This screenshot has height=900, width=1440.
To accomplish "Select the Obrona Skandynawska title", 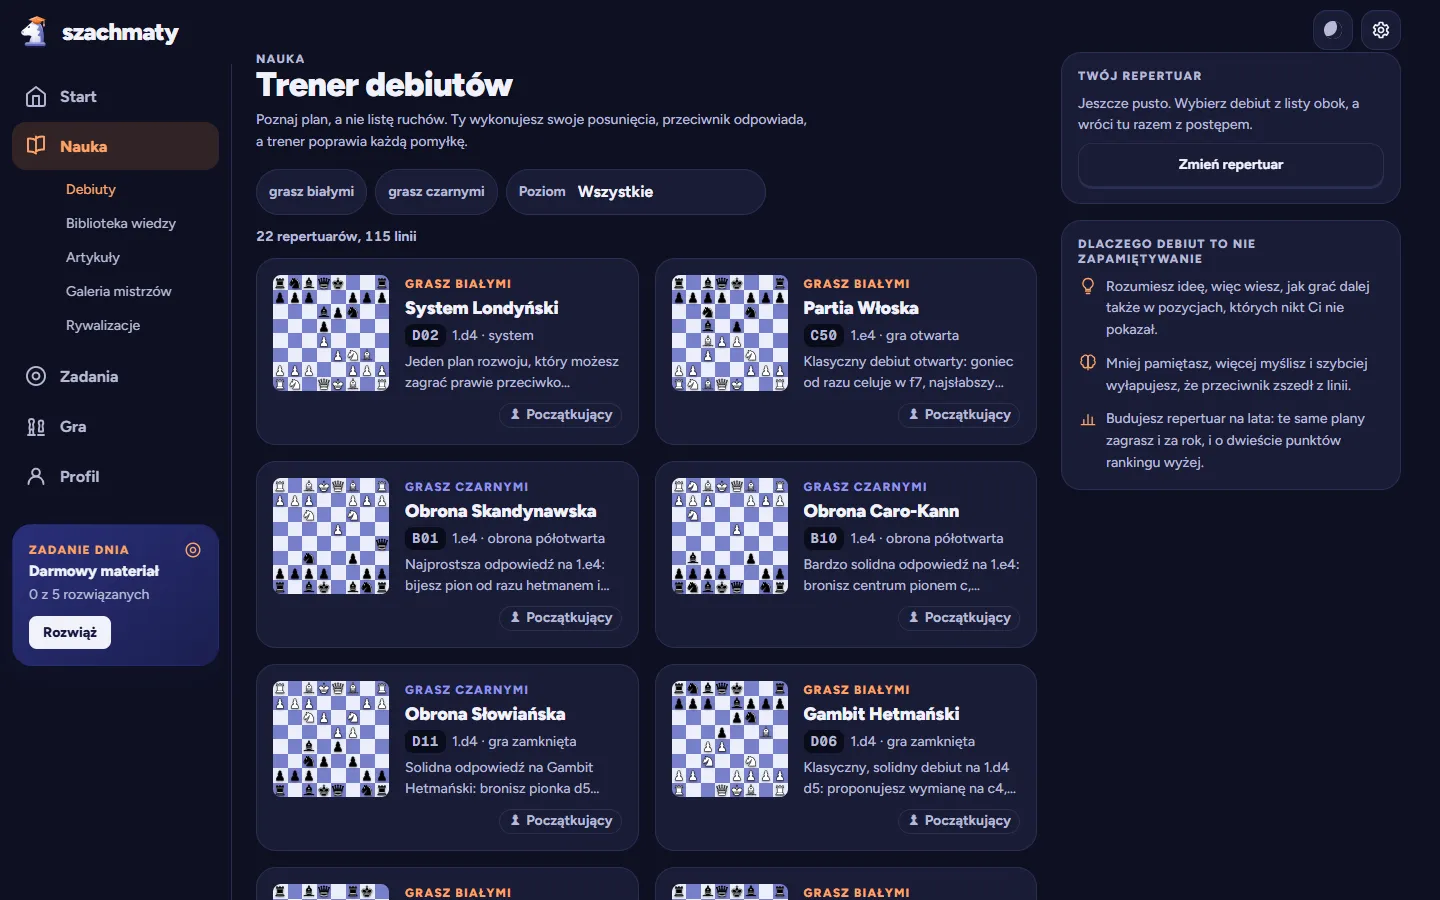I will click(501, 511).
